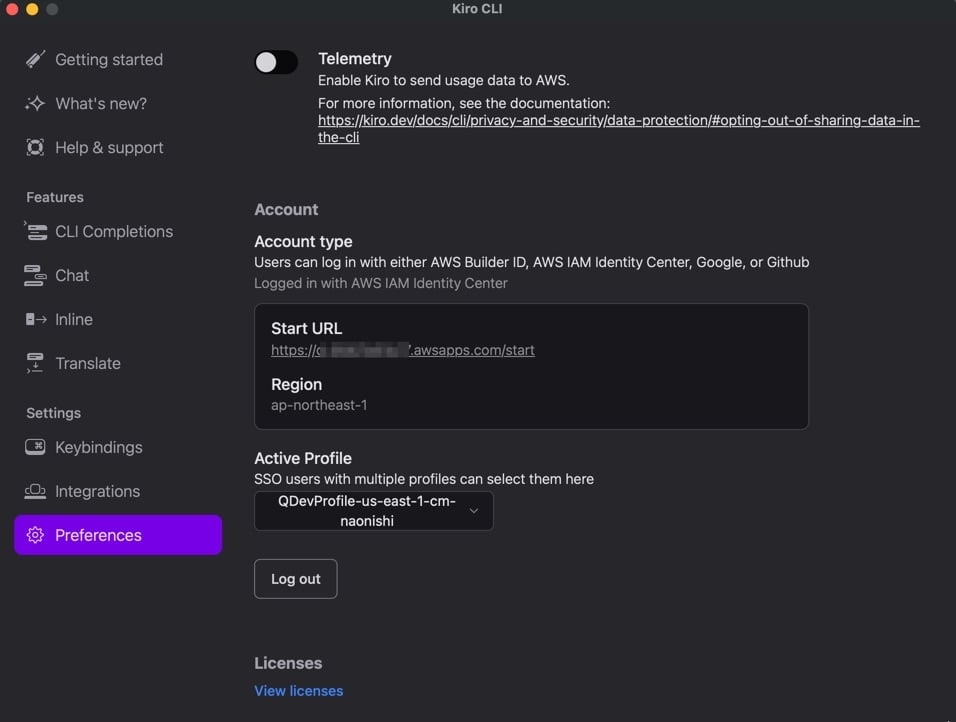
Task: Click the Preferences gear icon
Action: [37, 534]
